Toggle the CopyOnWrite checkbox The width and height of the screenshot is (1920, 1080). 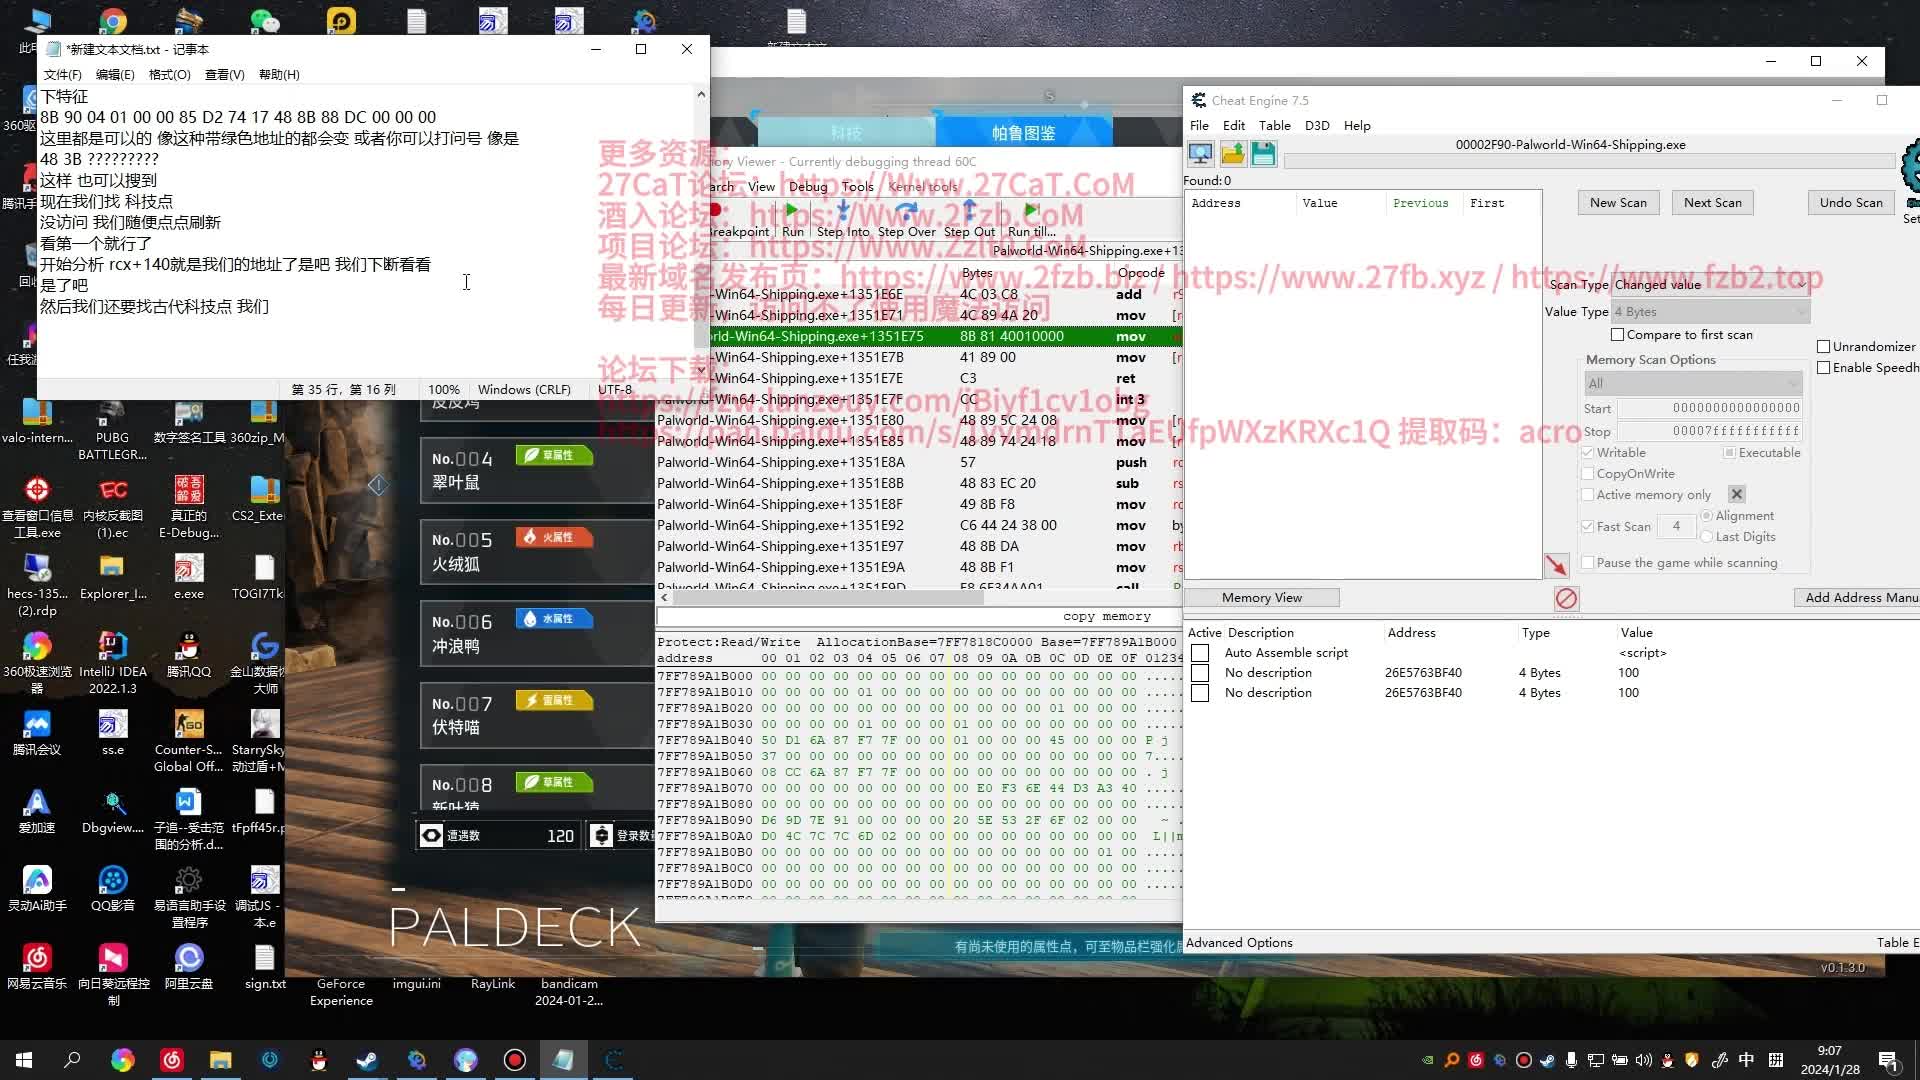(1587, 473)
